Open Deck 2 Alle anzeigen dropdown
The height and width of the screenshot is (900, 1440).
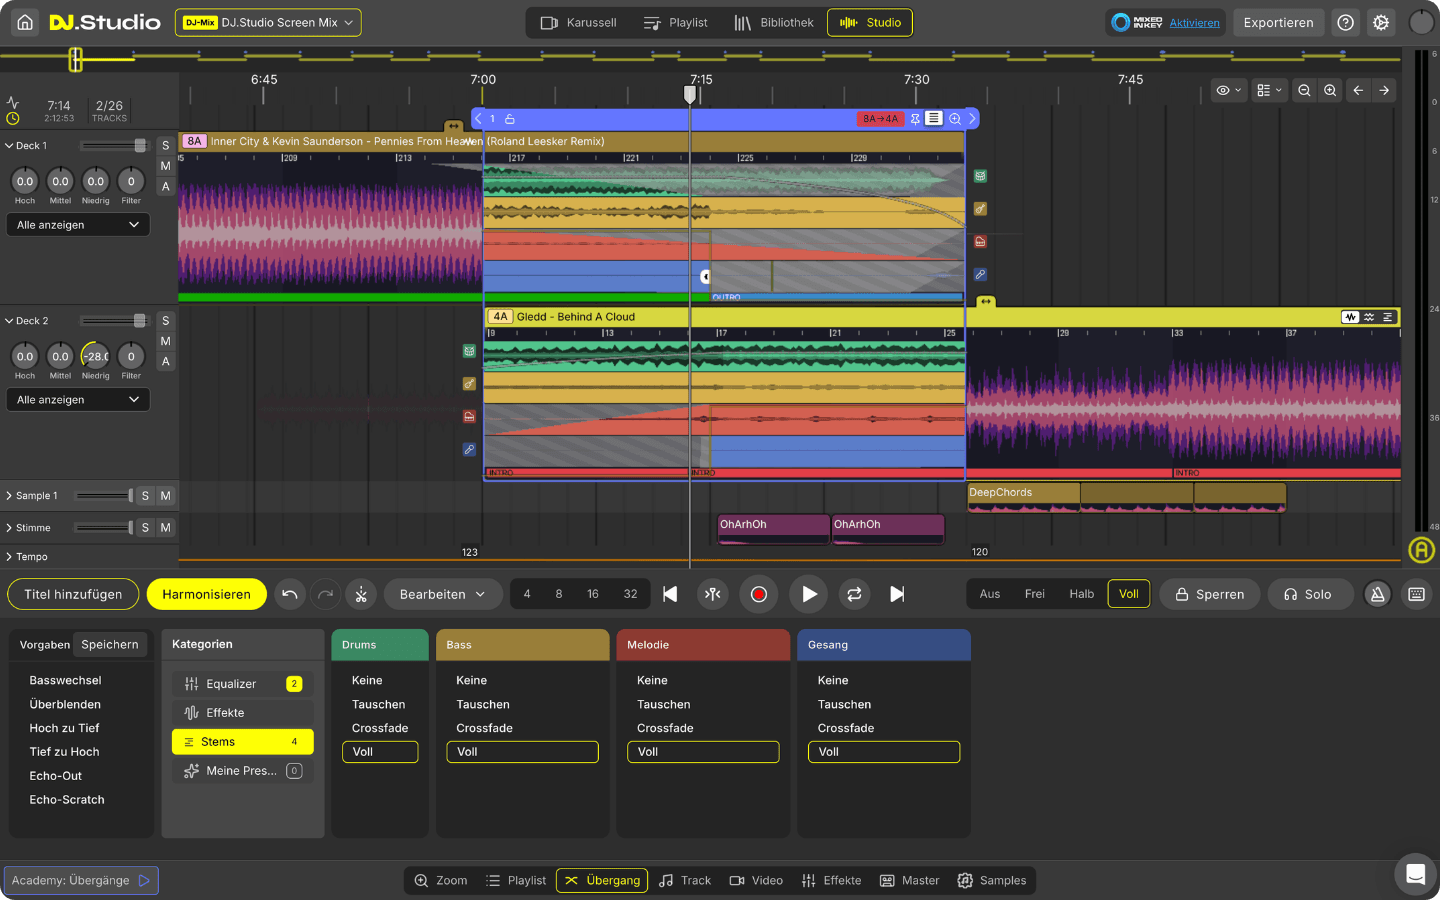[78, 400]
